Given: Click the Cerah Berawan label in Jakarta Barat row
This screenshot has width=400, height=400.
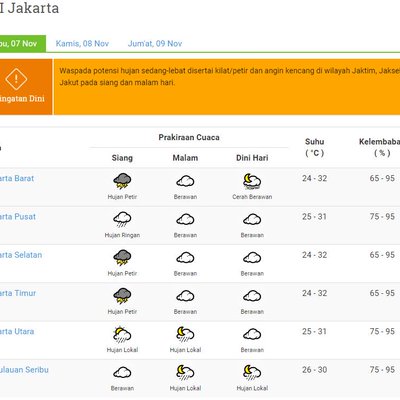Looking at the screenshot, I should (252, 197).
